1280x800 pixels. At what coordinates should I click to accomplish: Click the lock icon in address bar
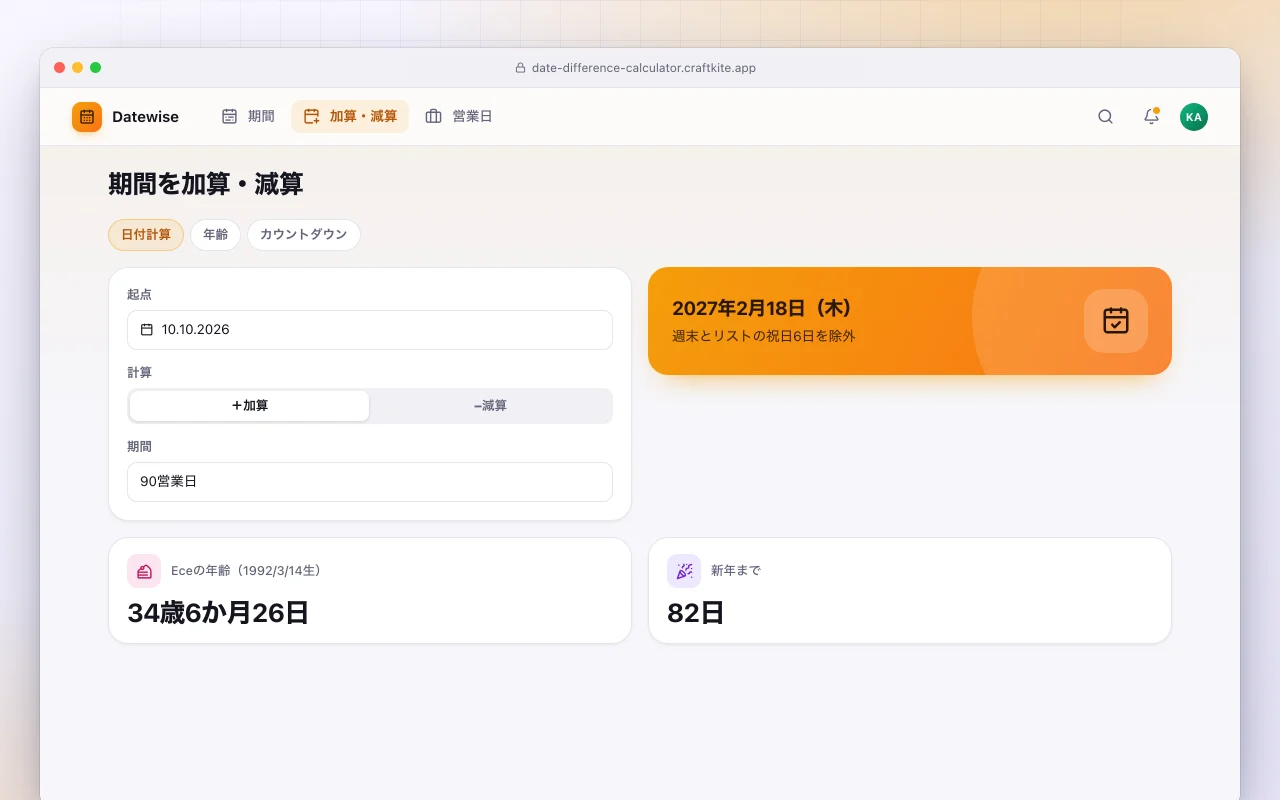520,68
